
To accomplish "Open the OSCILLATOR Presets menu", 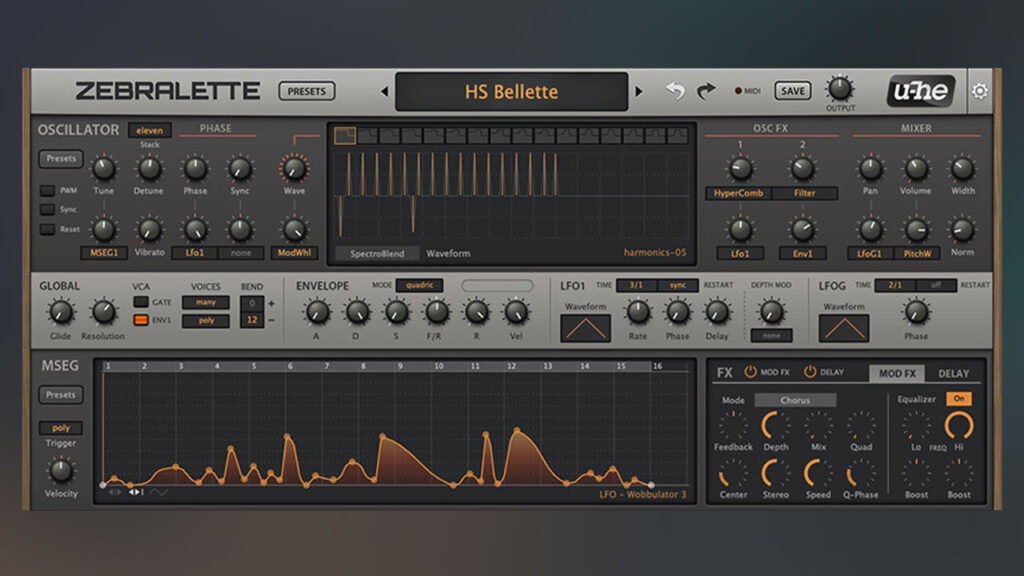I will 60,158.
